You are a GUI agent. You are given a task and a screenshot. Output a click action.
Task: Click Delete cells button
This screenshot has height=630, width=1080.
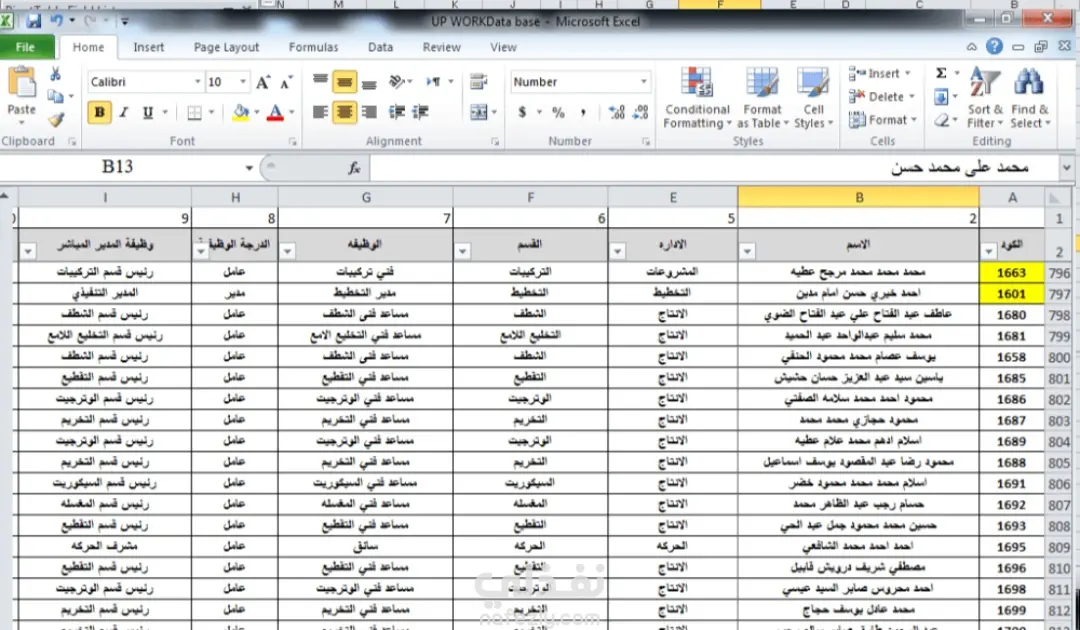click(882, 97)
